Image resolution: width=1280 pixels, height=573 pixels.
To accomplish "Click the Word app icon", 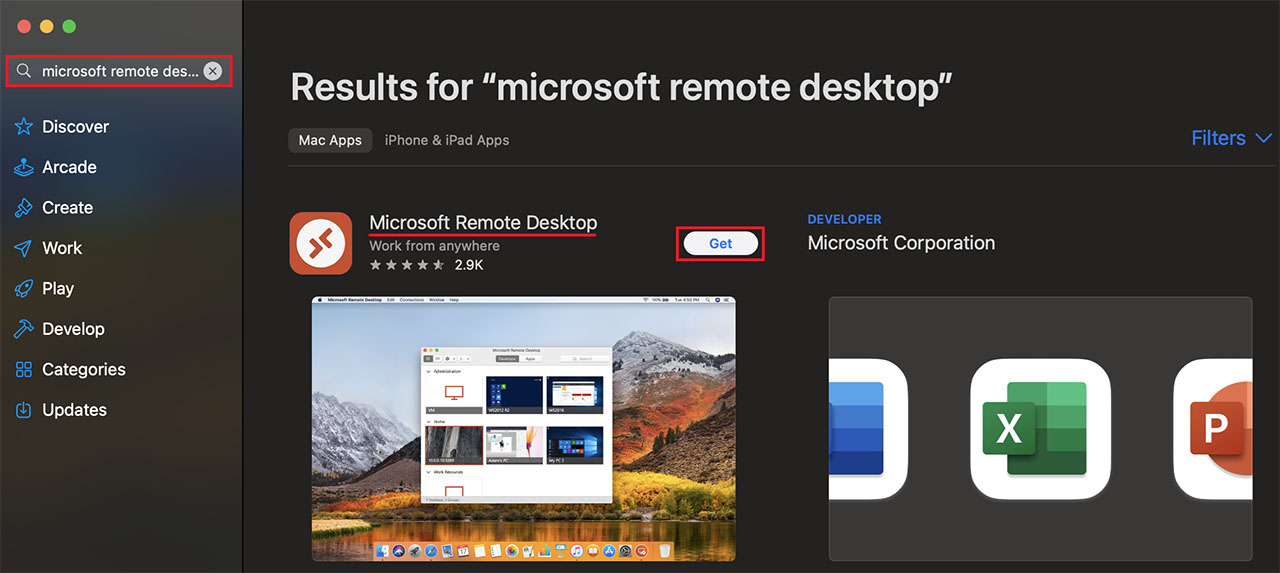I will click(866, 429).
